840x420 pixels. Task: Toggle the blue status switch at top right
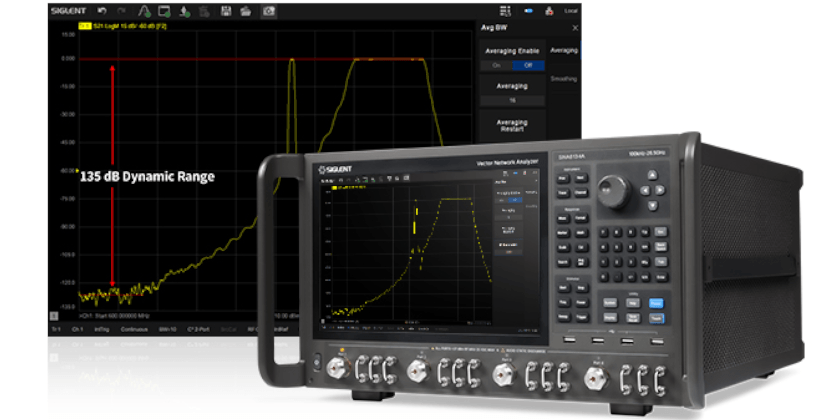pyautogui.click(x=530, y=10)
